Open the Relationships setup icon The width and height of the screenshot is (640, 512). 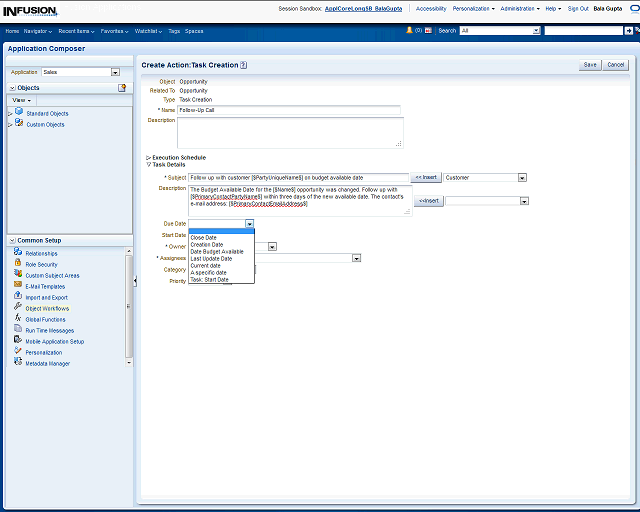[x=18, y=253]
